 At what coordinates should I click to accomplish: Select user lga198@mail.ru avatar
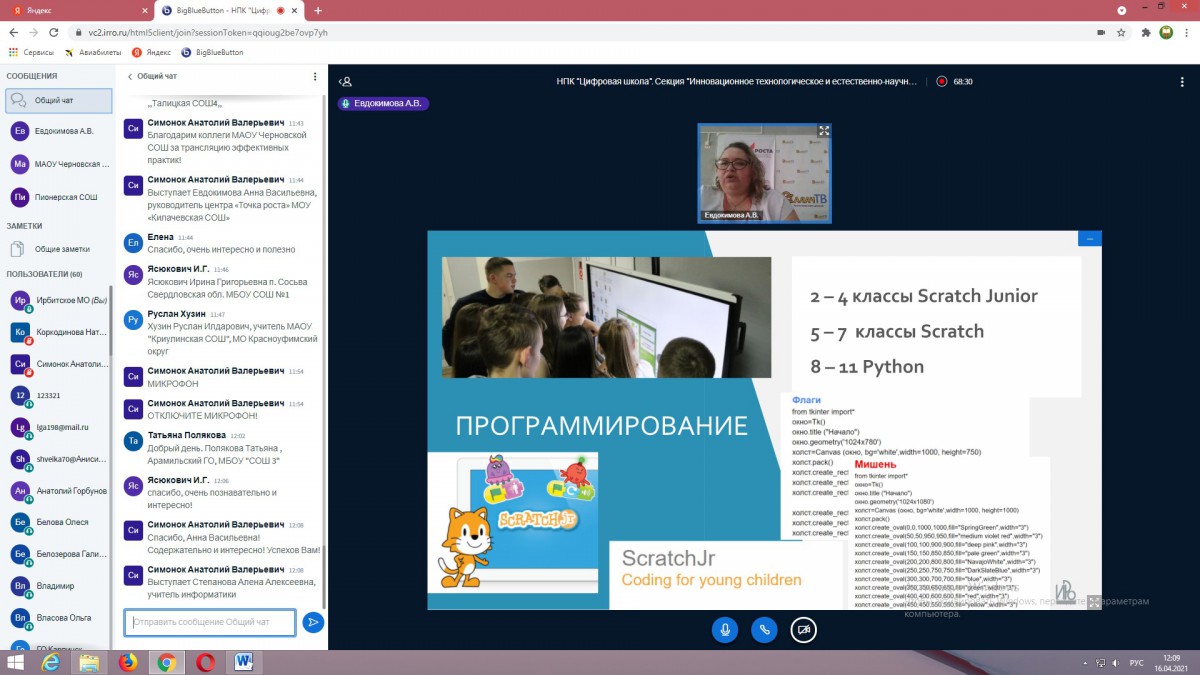point(20,427)
